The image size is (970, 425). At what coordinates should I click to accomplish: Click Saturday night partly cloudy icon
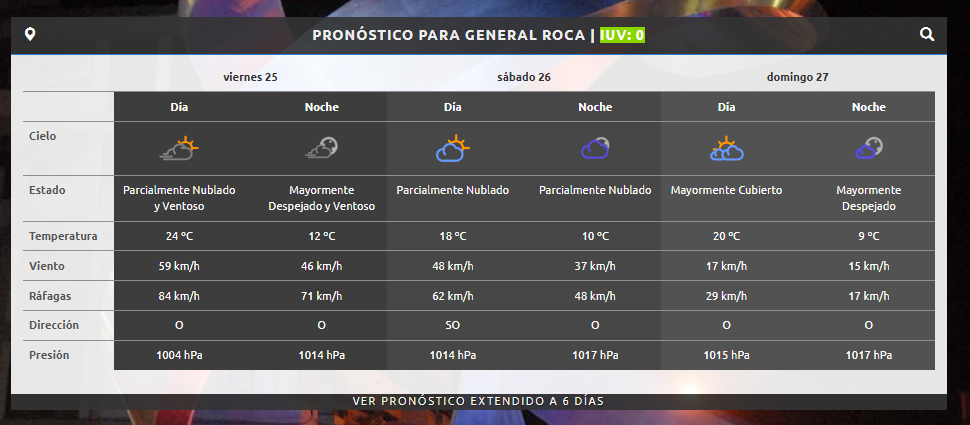click(x=595, y=149)
